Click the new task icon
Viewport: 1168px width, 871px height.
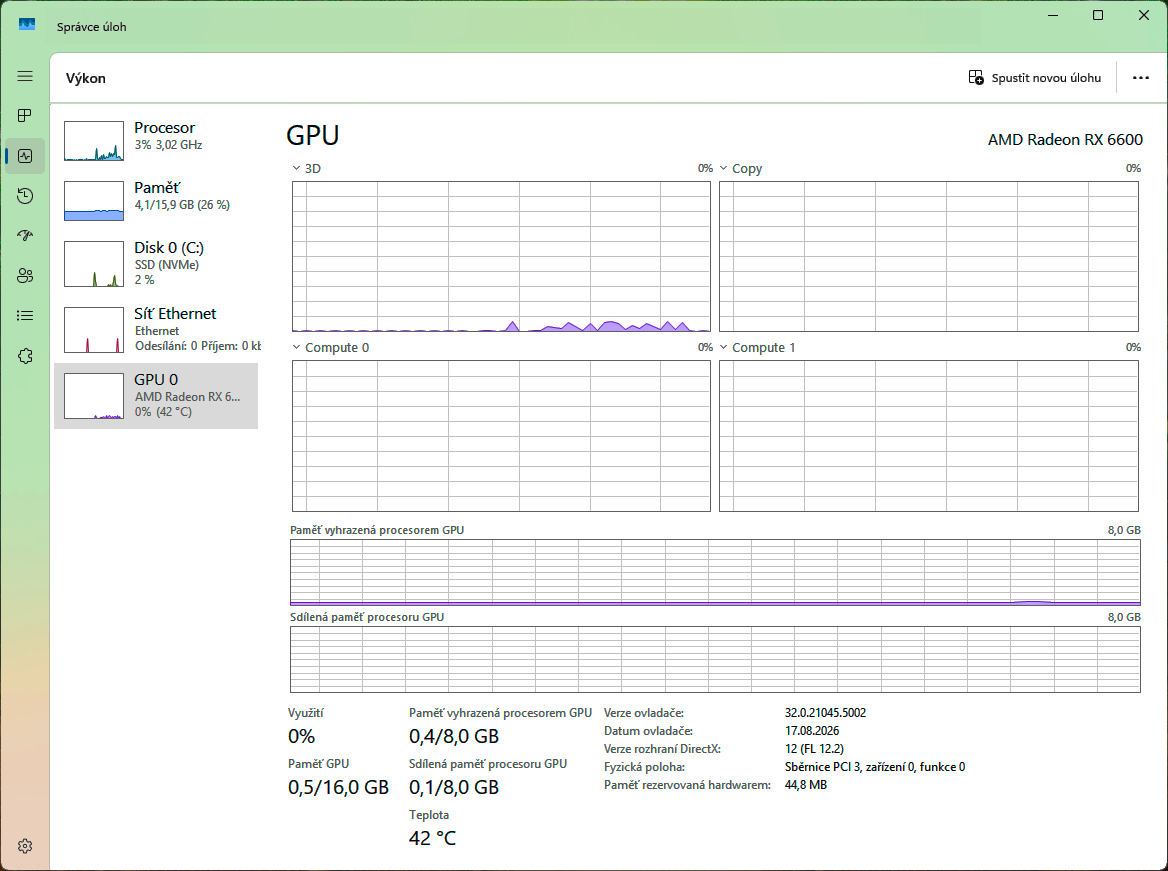pyautogui.click(x=975, y=77)
